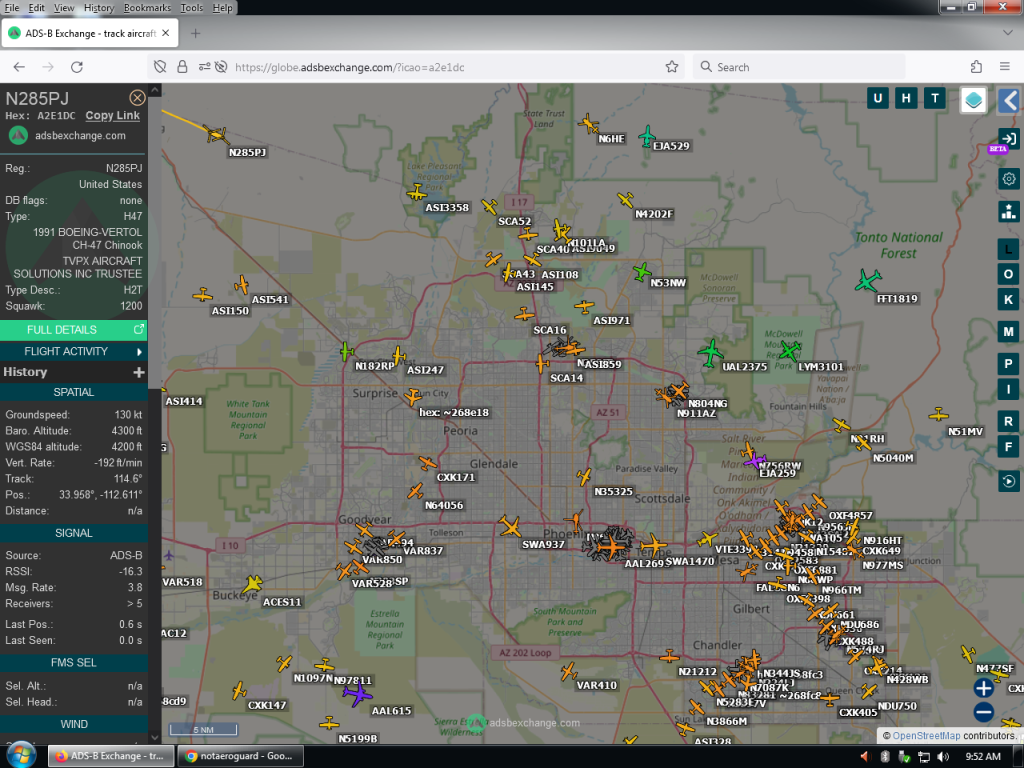The height and width of the screenshot is (768, 1024).
Task: Open a new browser tab
Action: (x=195, y=33)
